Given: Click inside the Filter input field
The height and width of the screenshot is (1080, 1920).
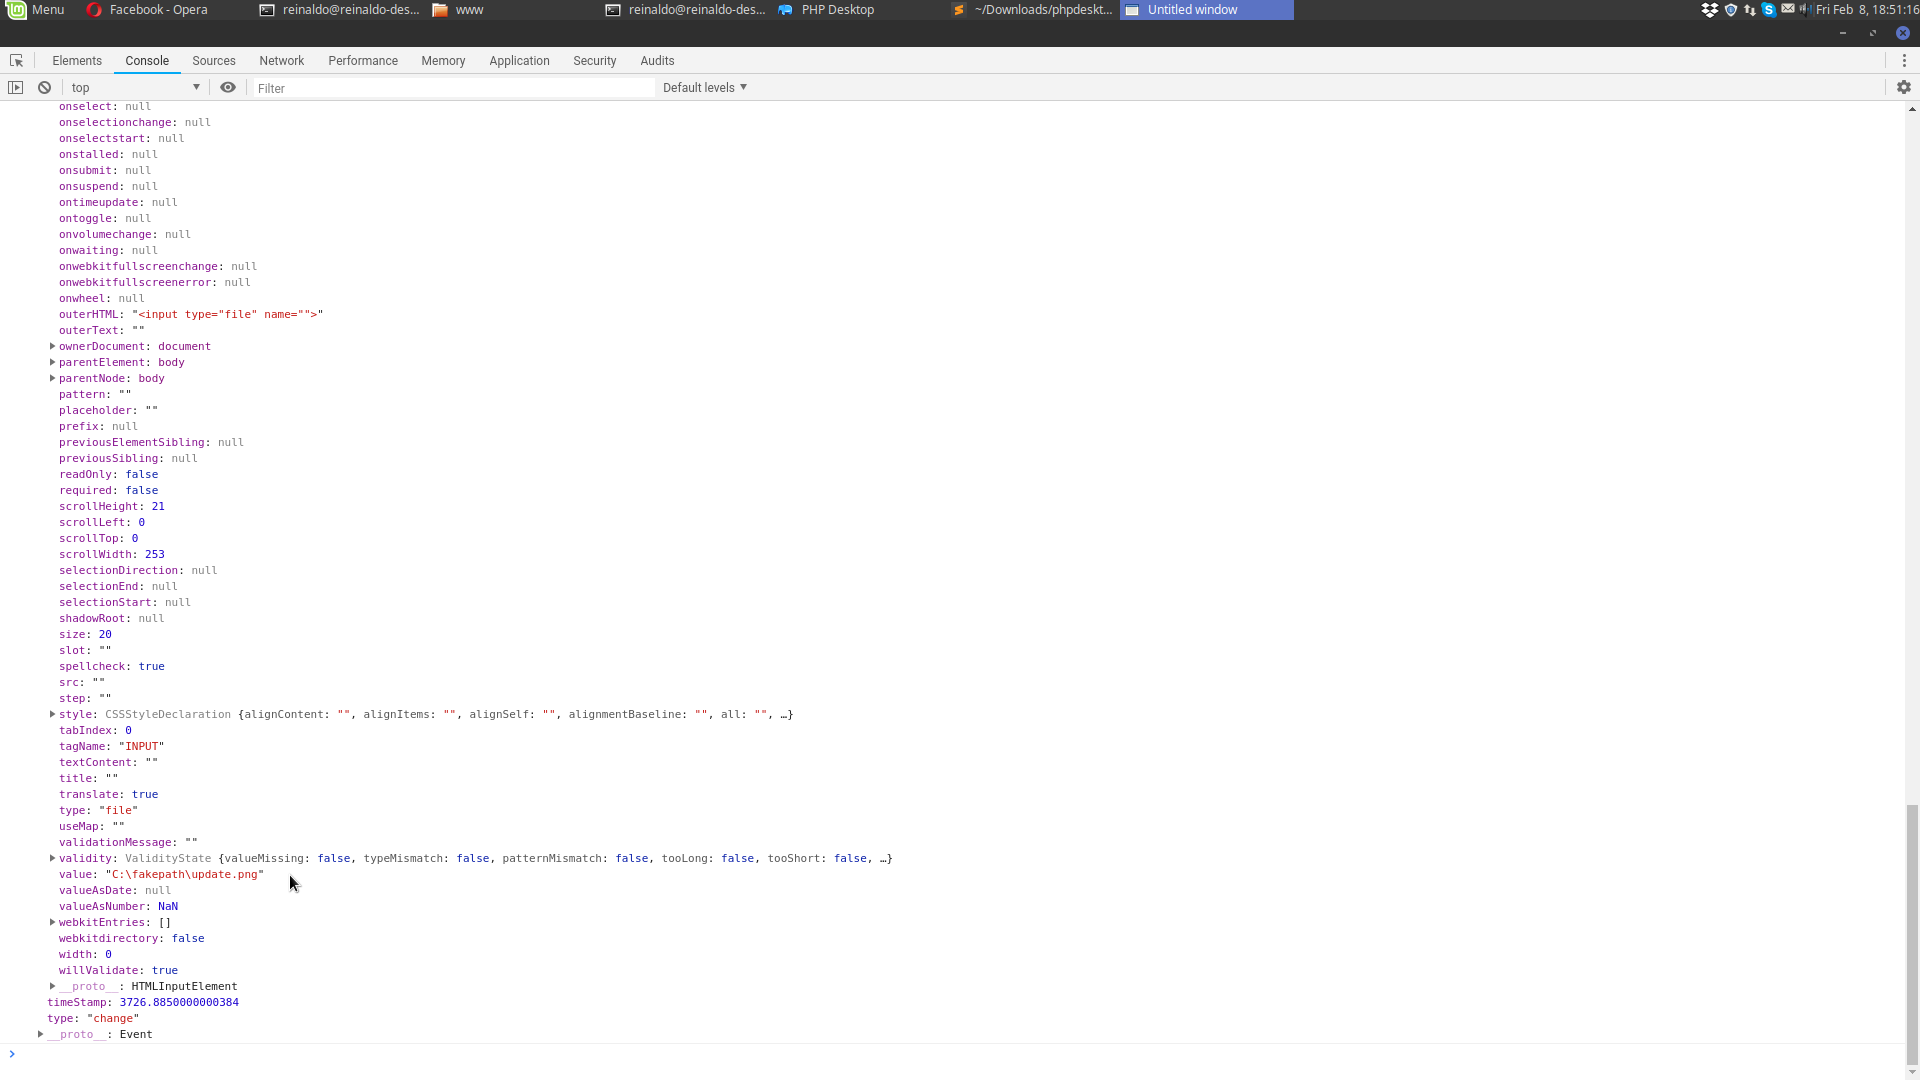Looking at the screenshot, I should pos(450,87).
